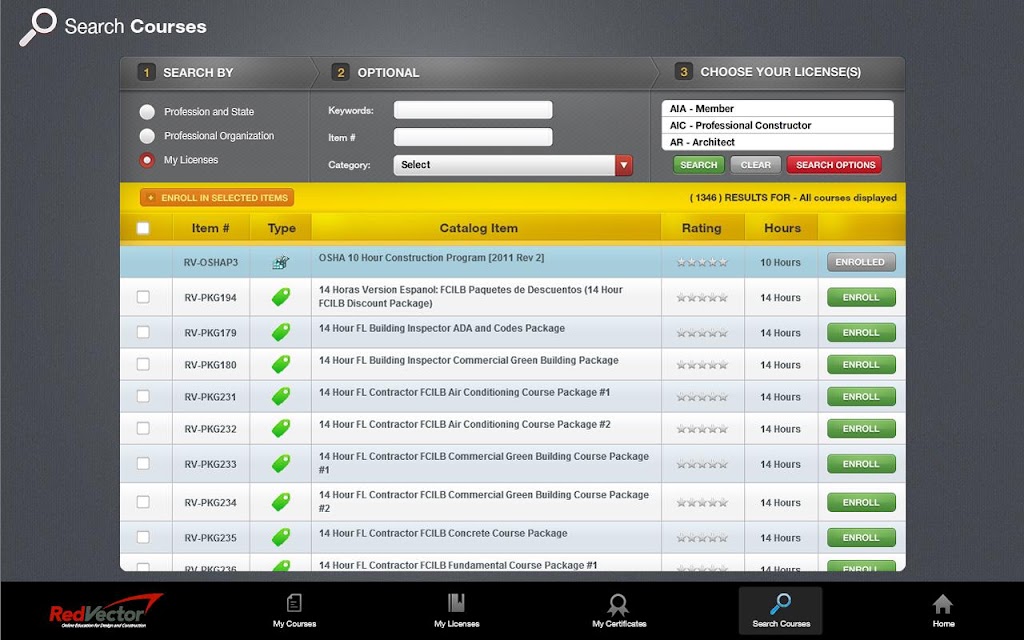Image resolution: width=1024 pixels, height=640 pixels.
Task: Click ENROLL IN SELECTED ITEMS button
Action: tap(217, 198)
